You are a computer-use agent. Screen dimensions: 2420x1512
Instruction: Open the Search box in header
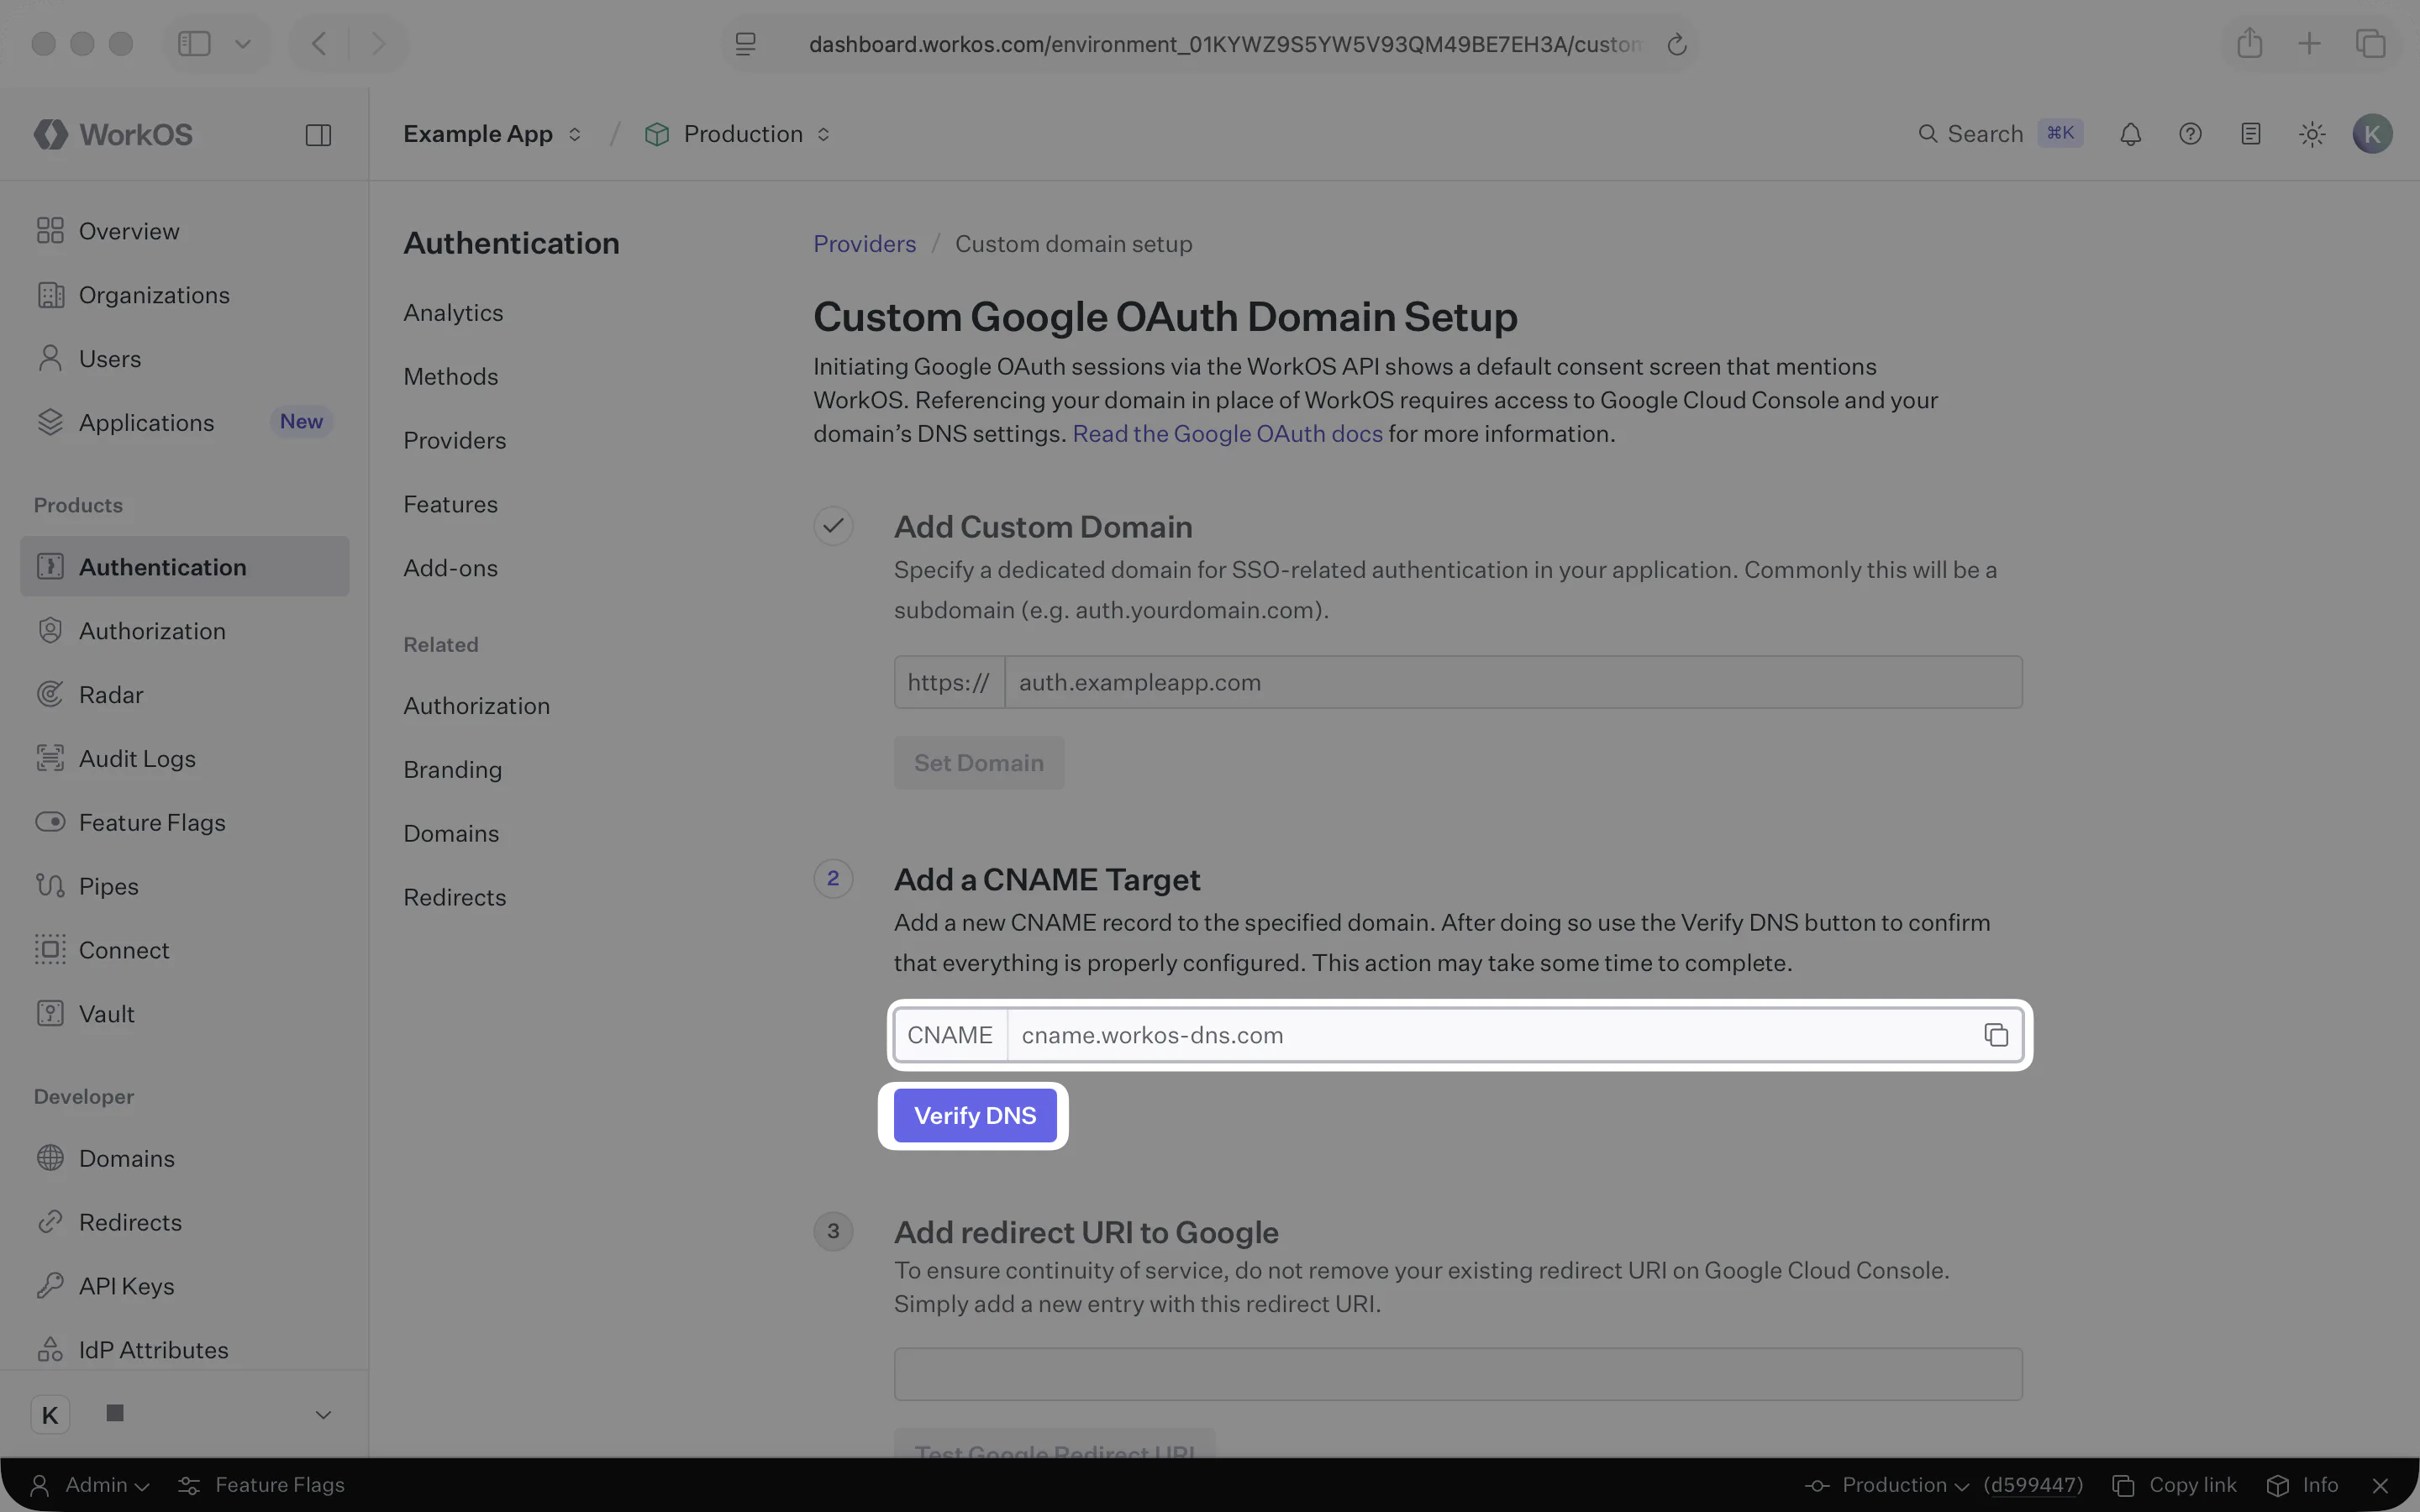pos(2000,134)
